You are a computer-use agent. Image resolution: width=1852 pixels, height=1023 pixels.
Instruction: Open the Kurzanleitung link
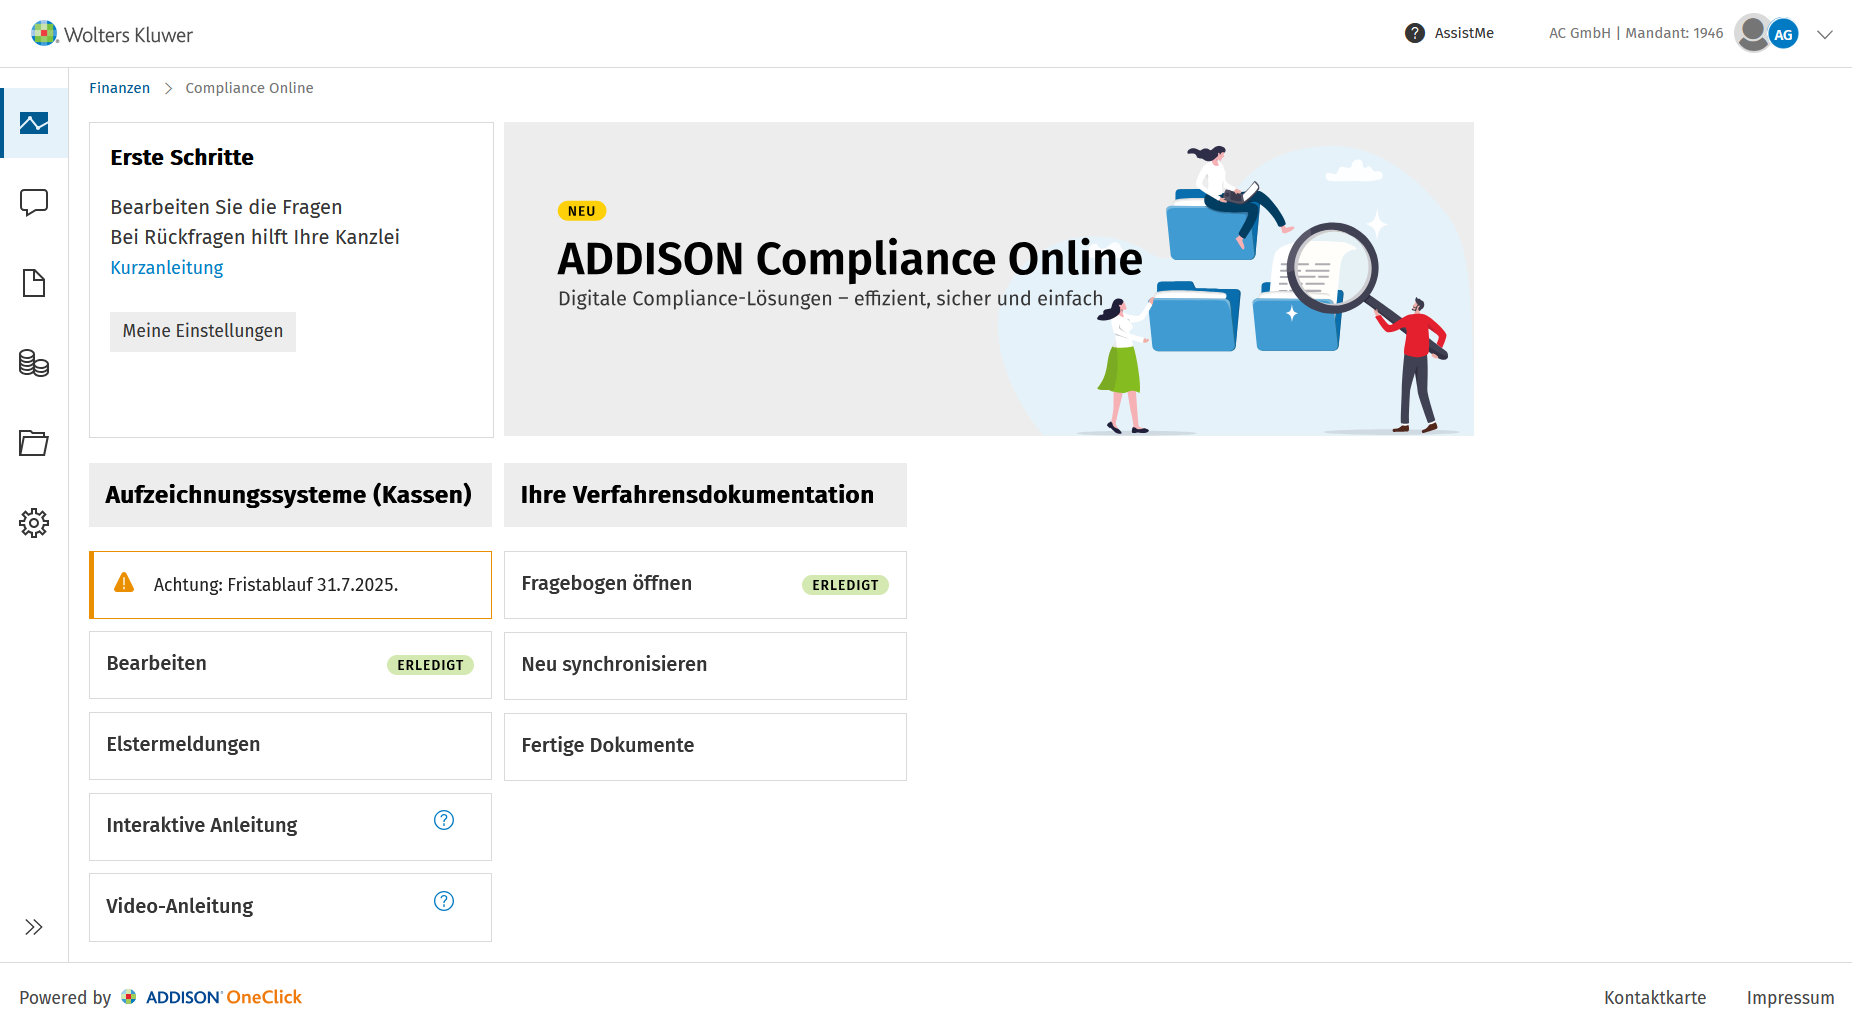[x=167, y=268]
